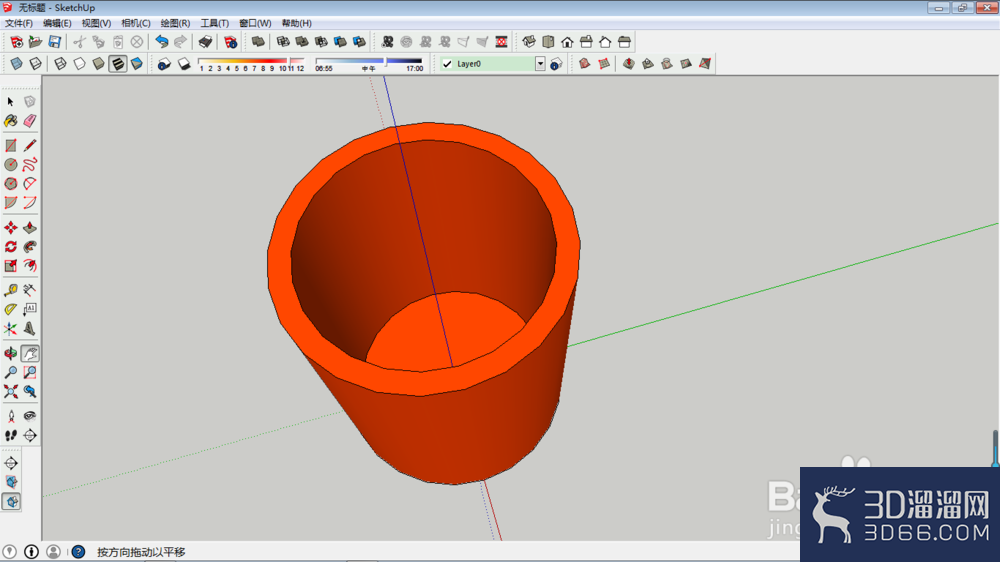Switch to shaded style
The height and width of the screenshot is (562, 1000).
[x=98, y=64]
